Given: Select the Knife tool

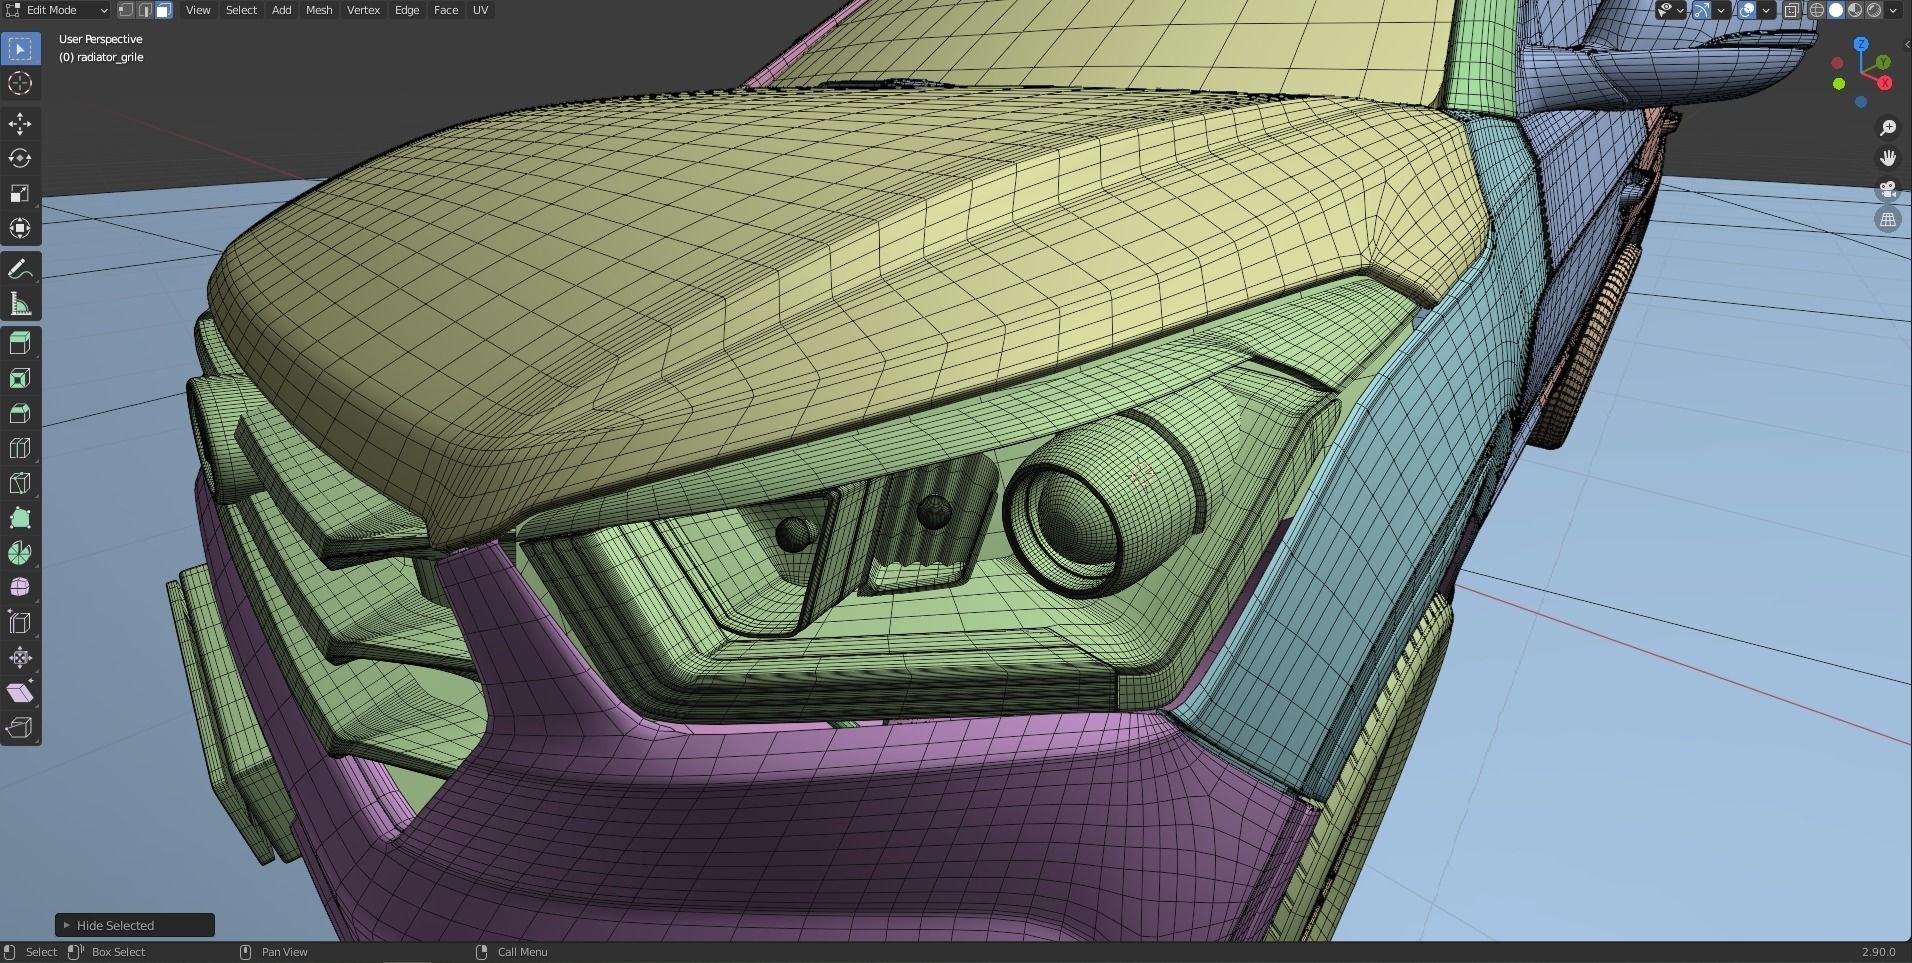Looking at the screenshot, I should [x=20, y=483].
